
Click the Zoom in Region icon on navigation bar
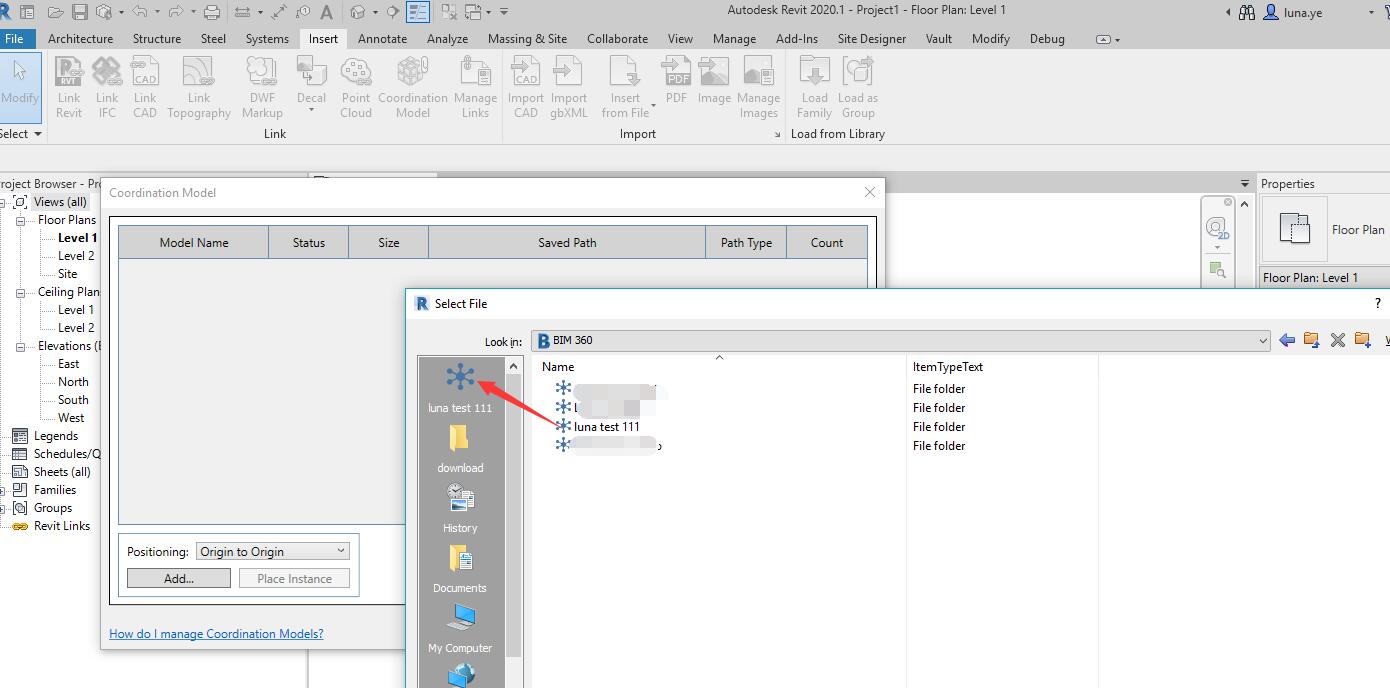pyautogui.click(x=1217, y=269)
